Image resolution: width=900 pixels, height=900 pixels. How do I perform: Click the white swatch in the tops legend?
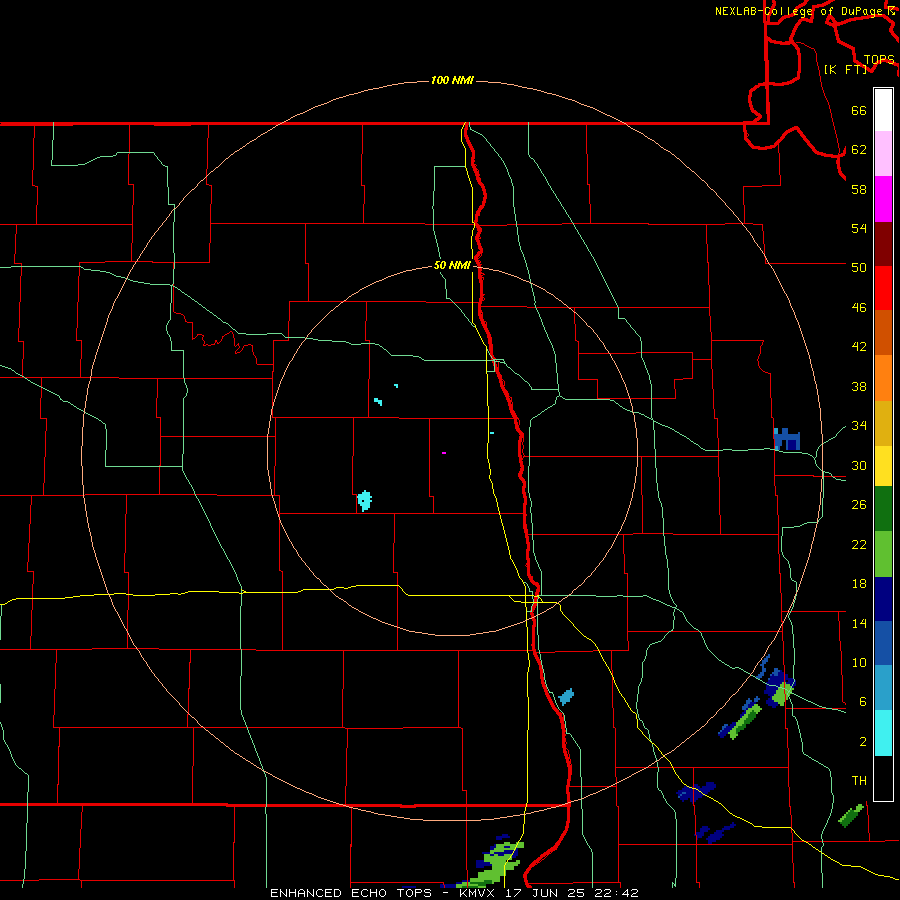[883, 110]
